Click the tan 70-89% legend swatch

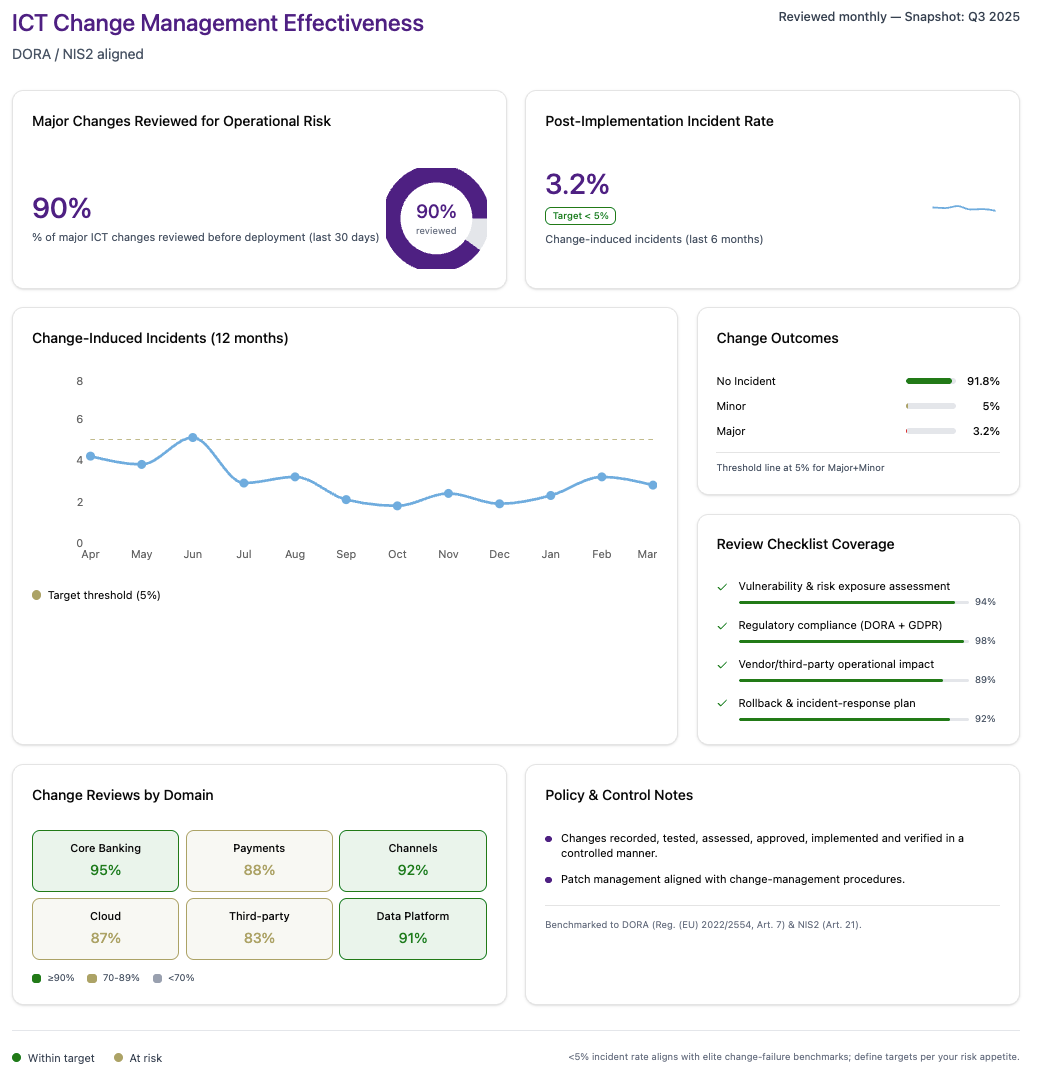(x=91, y=978)
